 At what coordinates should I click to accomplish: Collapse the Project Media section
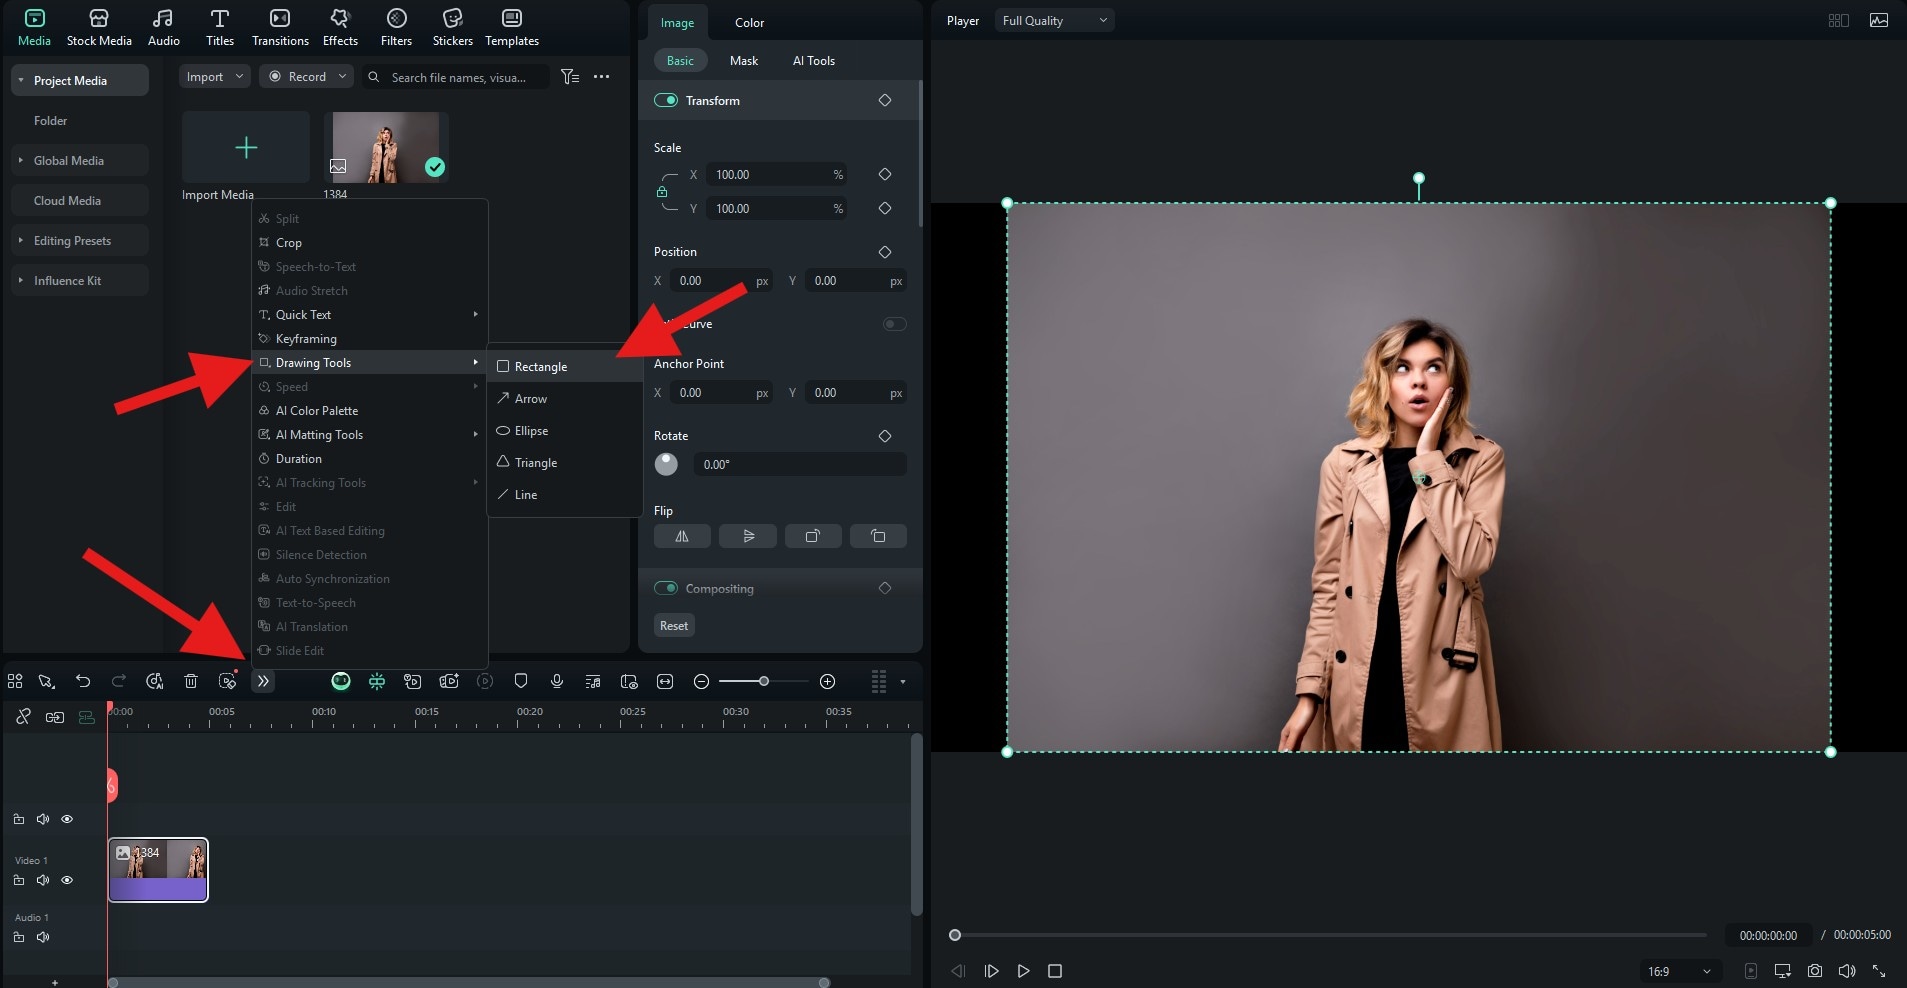21,80
